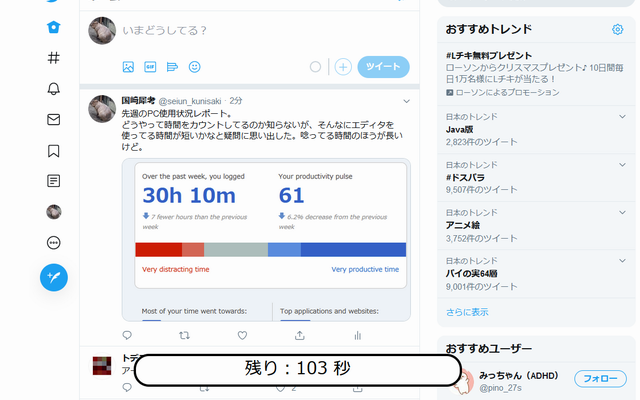Add a GIF to the new tweet
Viewport: 640px width, 400px height.
pyautogui.click(x=150, y=67)
